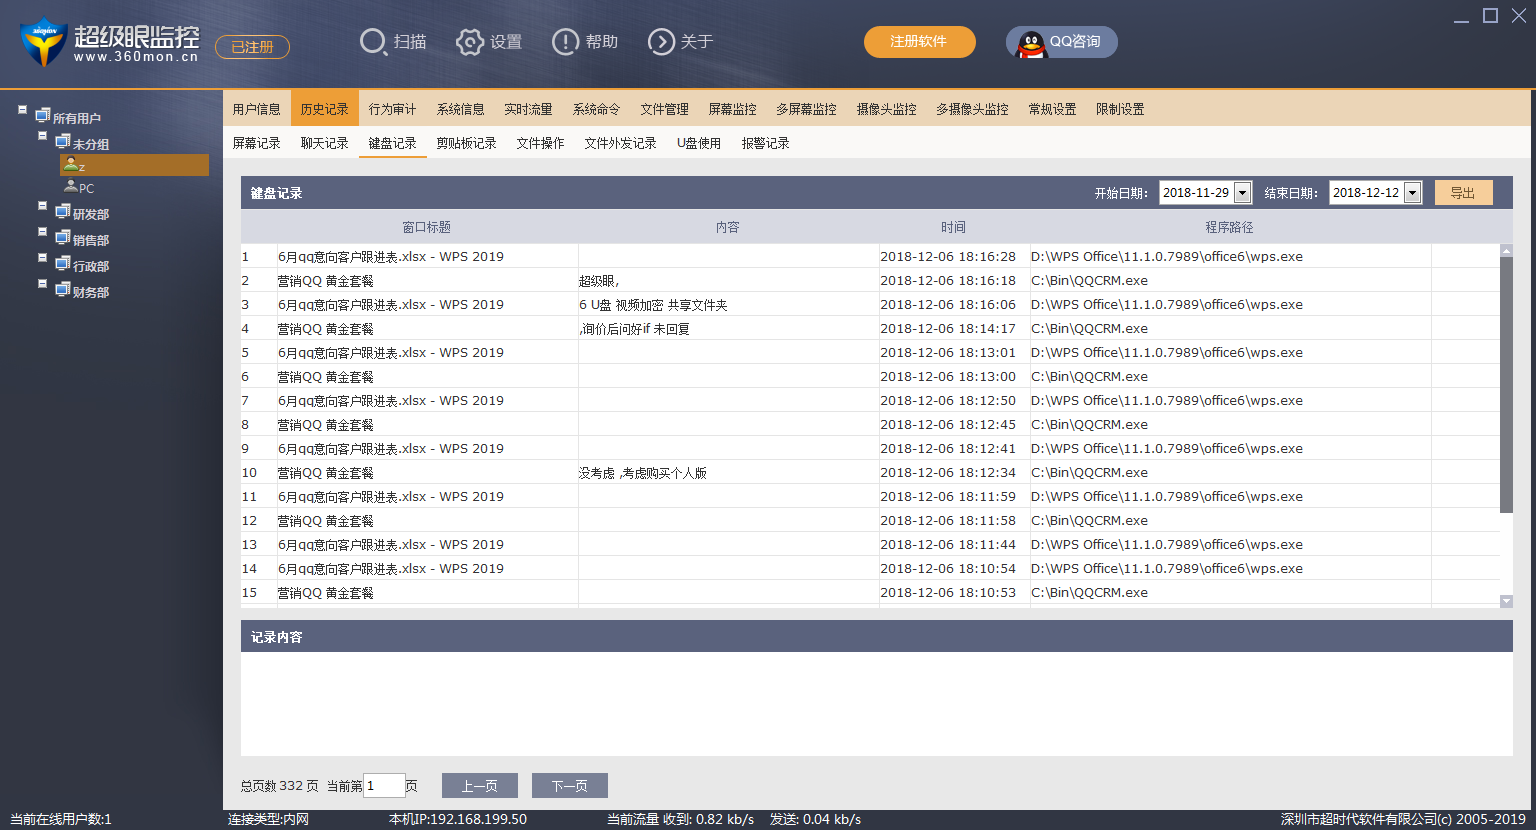Open Settings gear icon
1536x830 pixels.
(469, 42)
